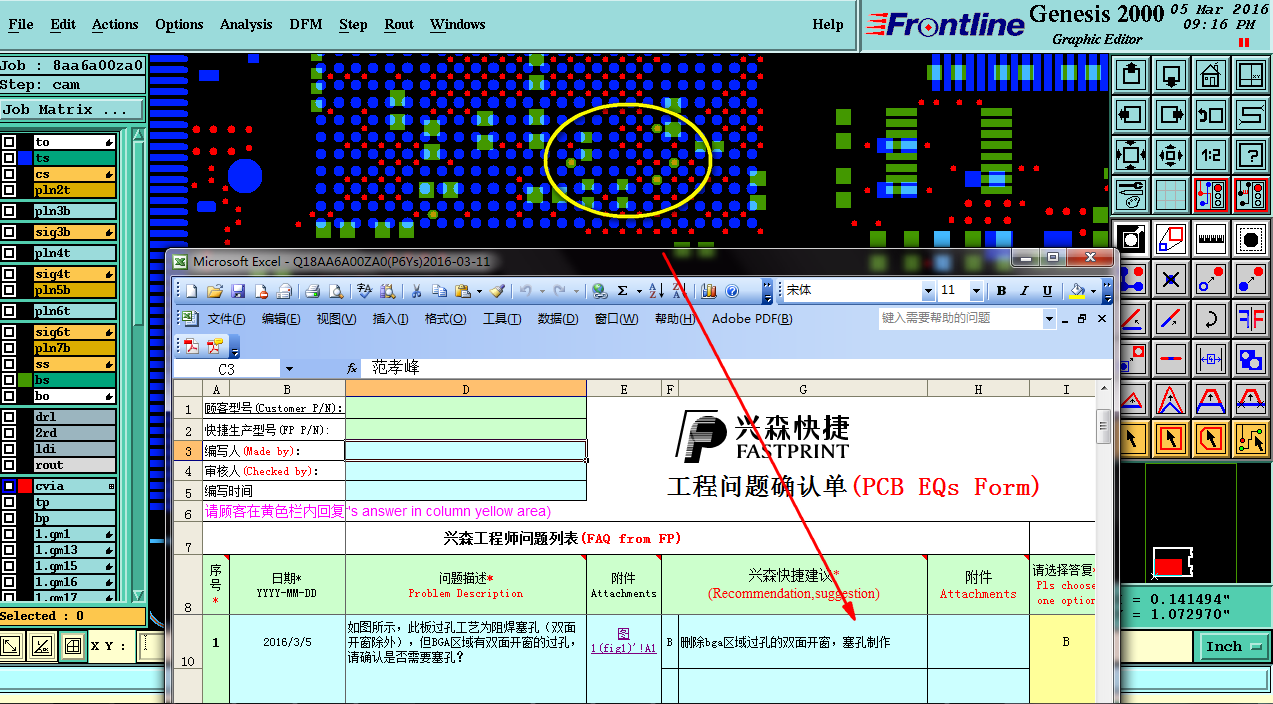This screenshot has height=704, width=1273.
Task: Click the Job Matrix button
Action: pos(73,110)
